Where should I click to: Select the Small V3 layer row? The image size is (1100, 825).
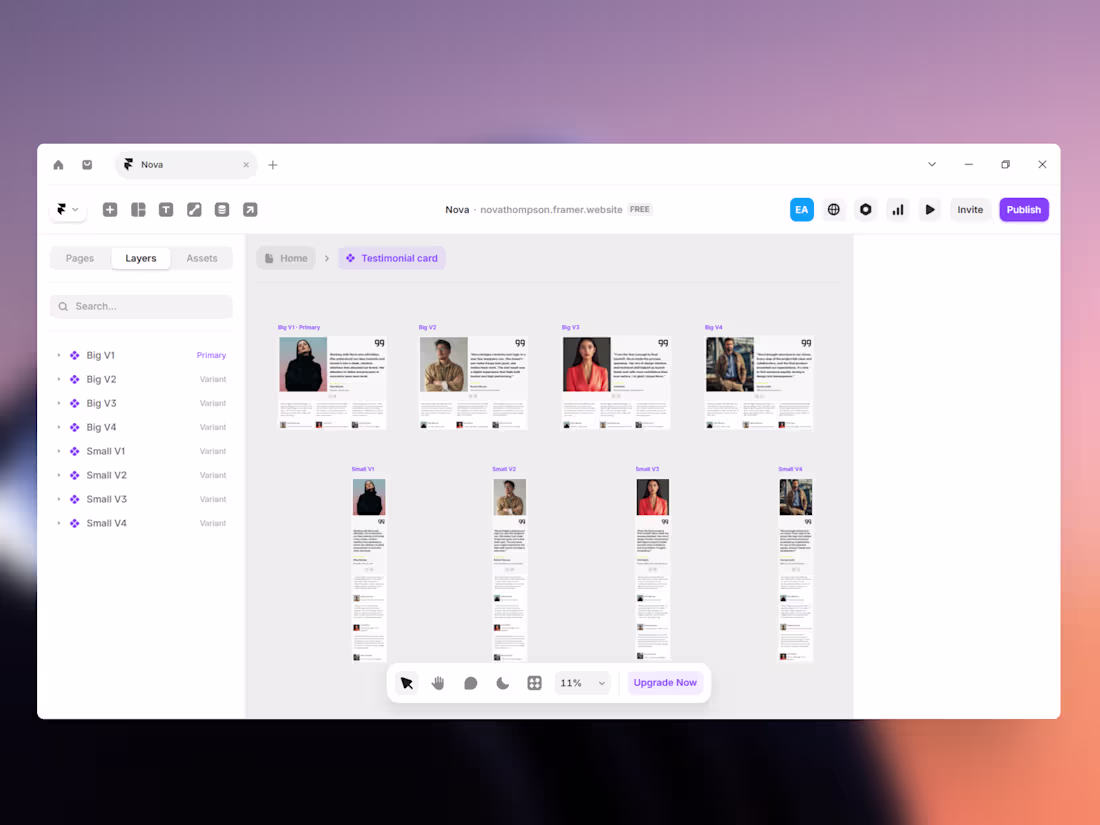pos(141,499)
